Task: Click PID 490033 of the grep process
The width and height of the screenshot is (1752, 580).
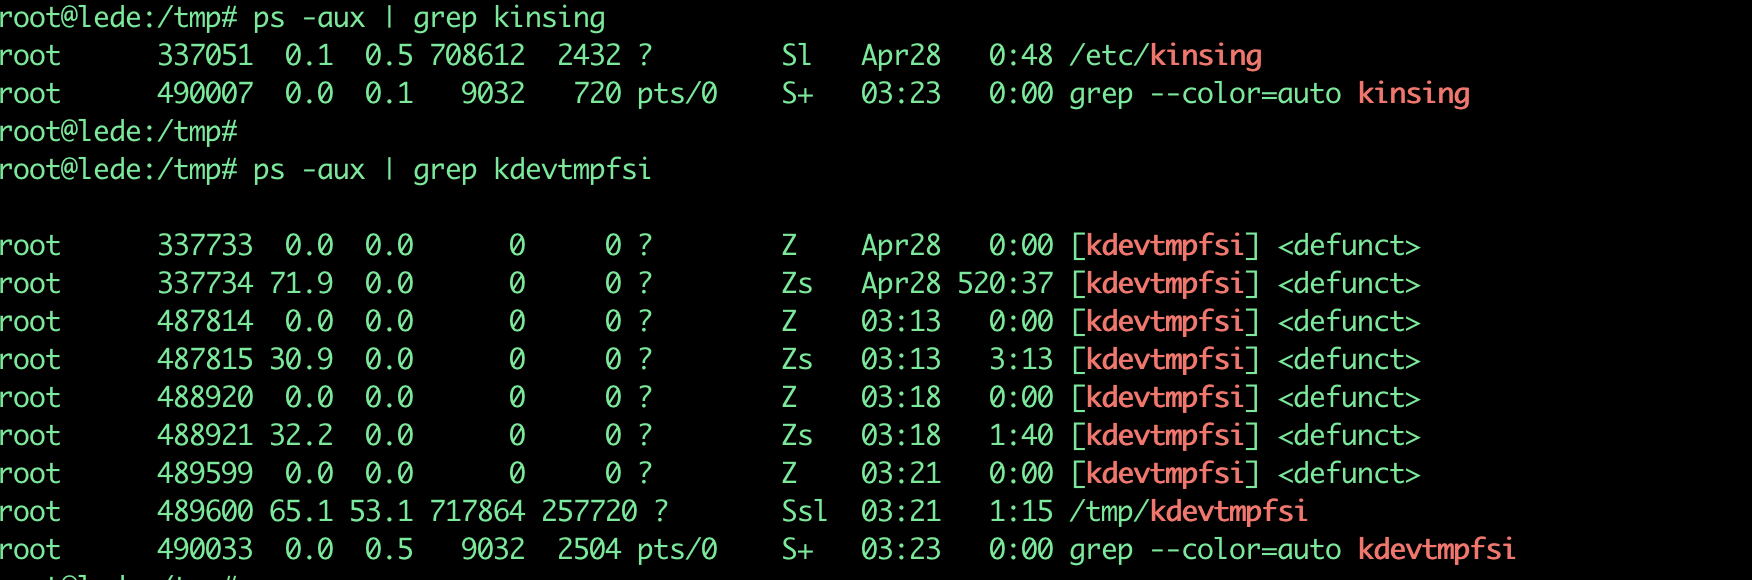Action: (205, 550)
